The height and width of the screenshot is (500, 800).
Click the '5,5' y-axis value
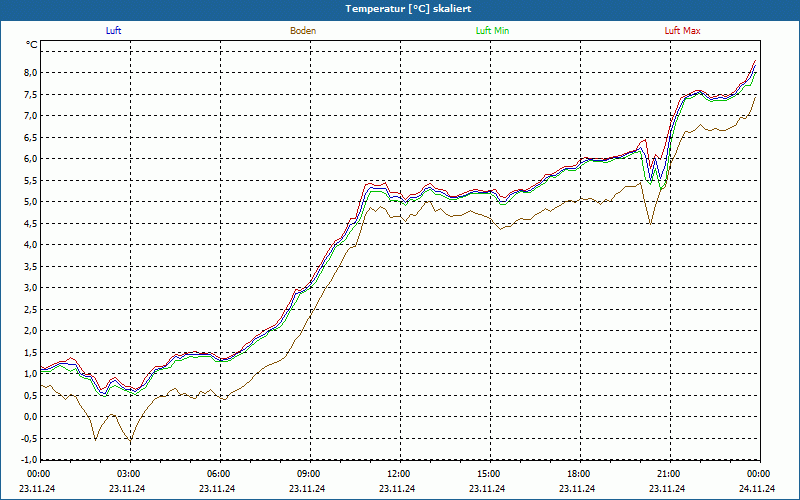(x=31, y=180)
